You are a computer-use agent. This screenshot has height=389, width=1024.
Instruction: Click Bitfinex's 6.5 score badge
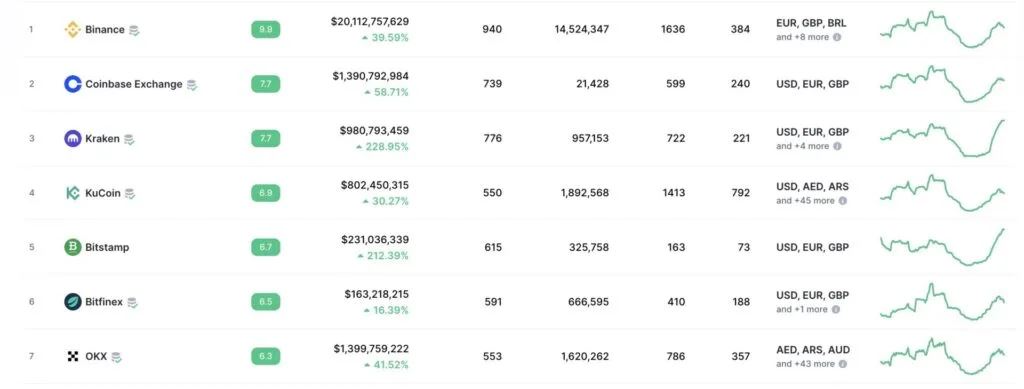tap(266, 302)
